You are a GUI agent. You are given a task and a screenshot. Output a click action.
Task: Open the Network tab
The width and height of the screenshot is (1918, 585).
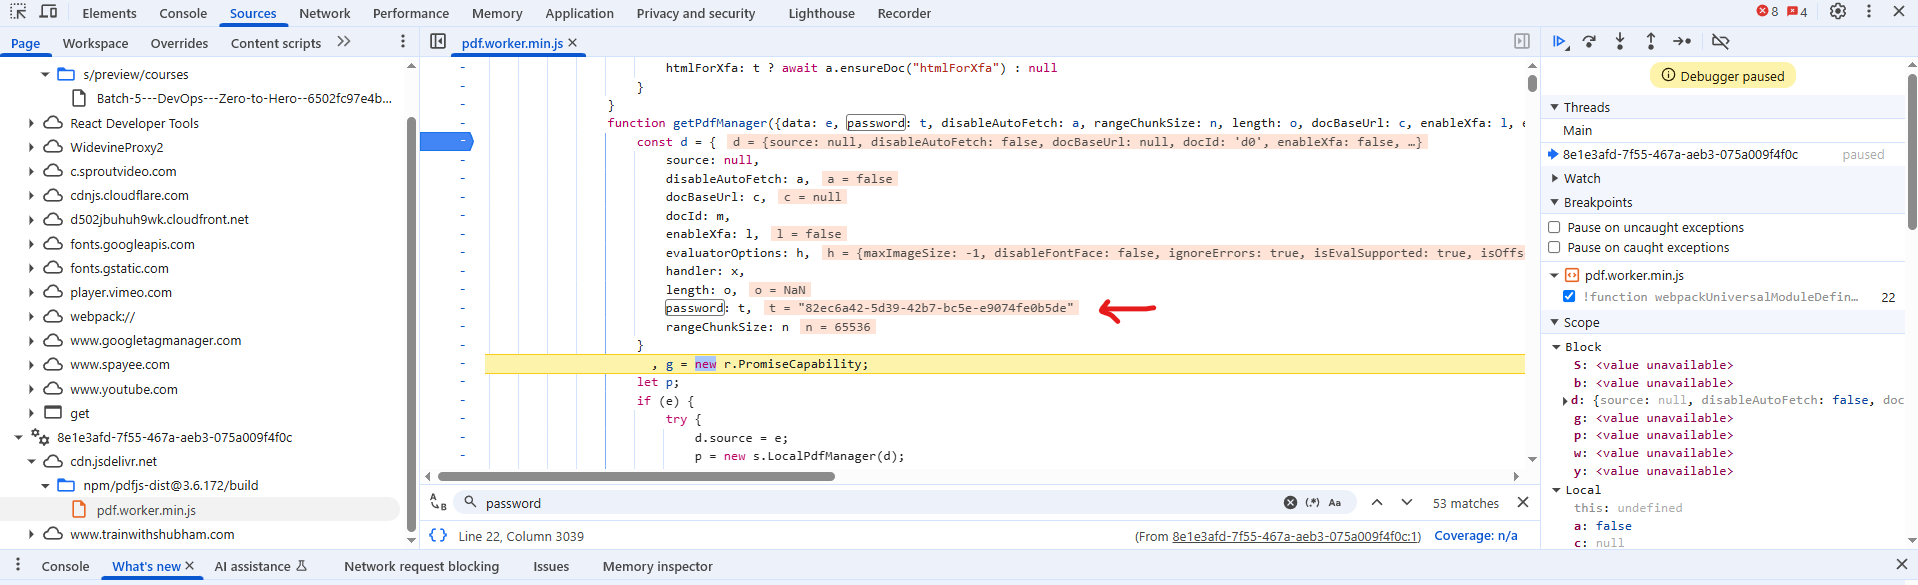(x=325, y=13)
